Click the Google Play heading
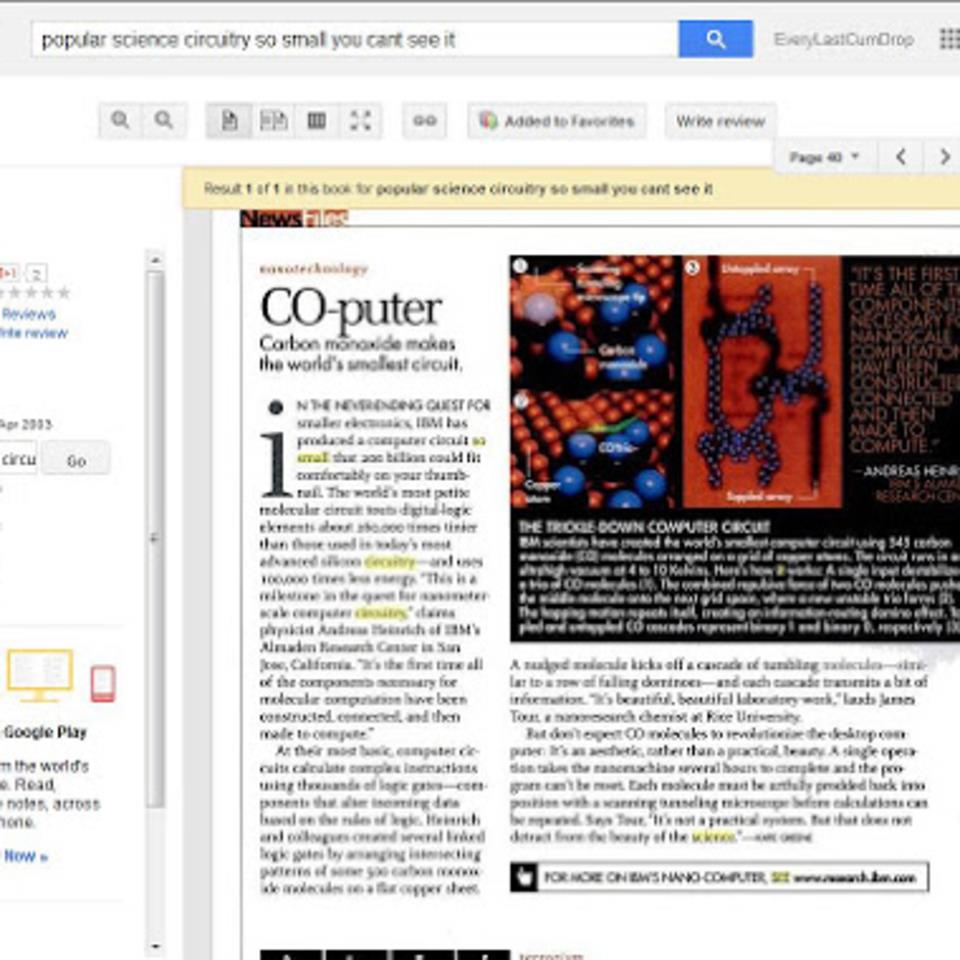960x960 pixels. [45, 732]
